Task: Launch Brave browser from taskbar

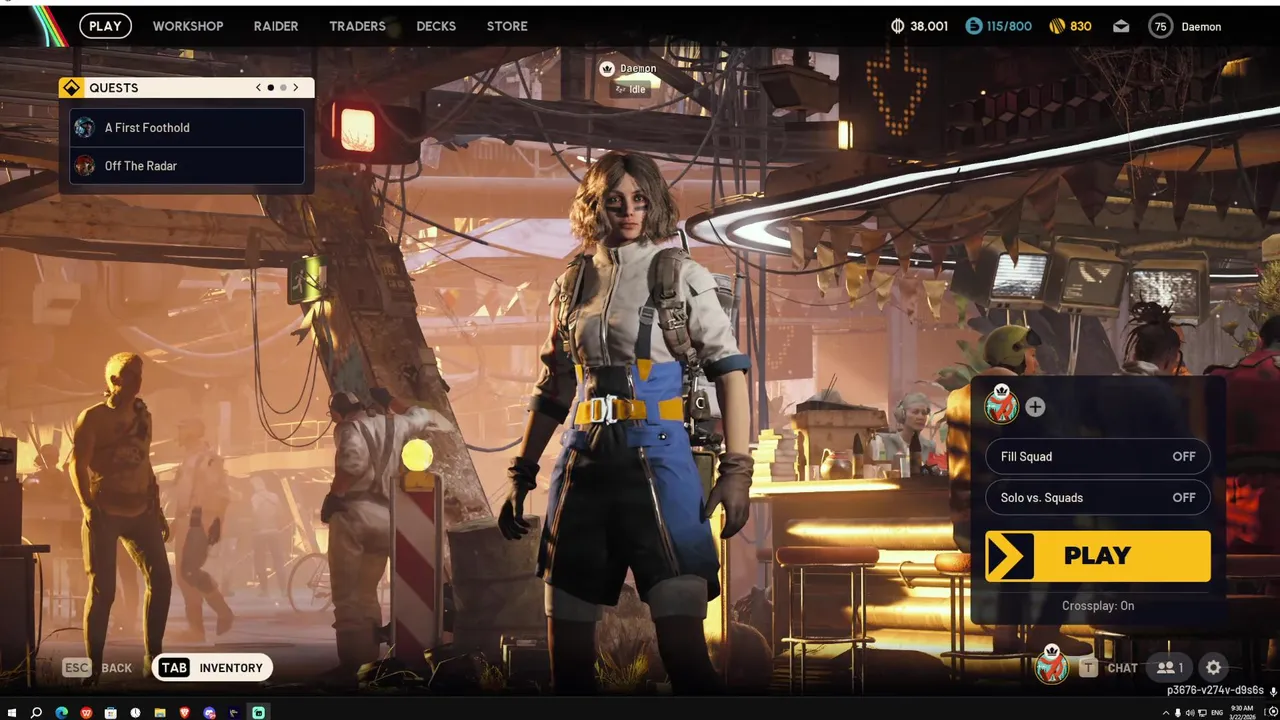Action: tap(184, 713)
